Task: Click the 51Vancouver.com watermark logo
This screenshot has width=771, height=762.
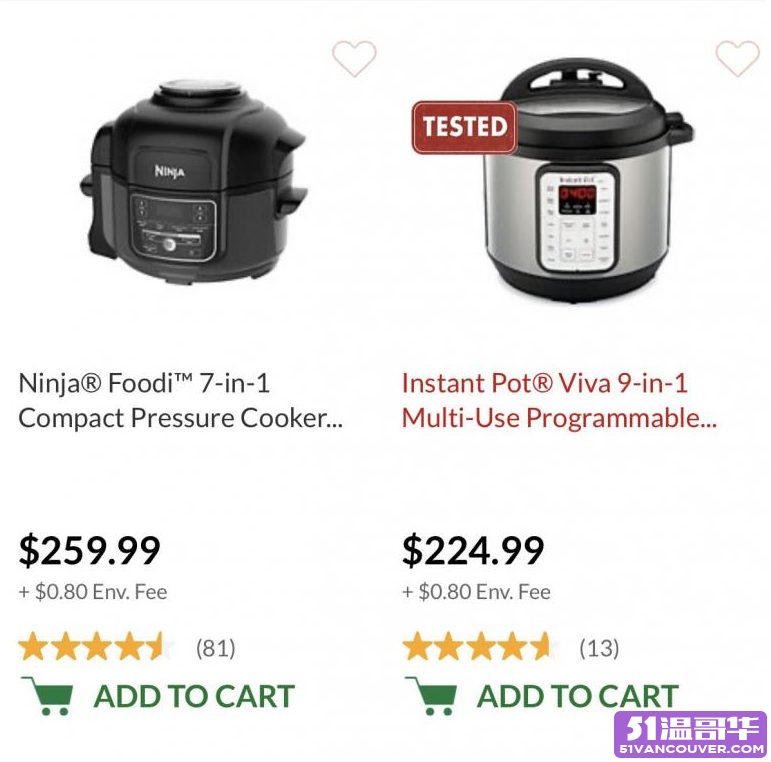Action: point(691,734)
